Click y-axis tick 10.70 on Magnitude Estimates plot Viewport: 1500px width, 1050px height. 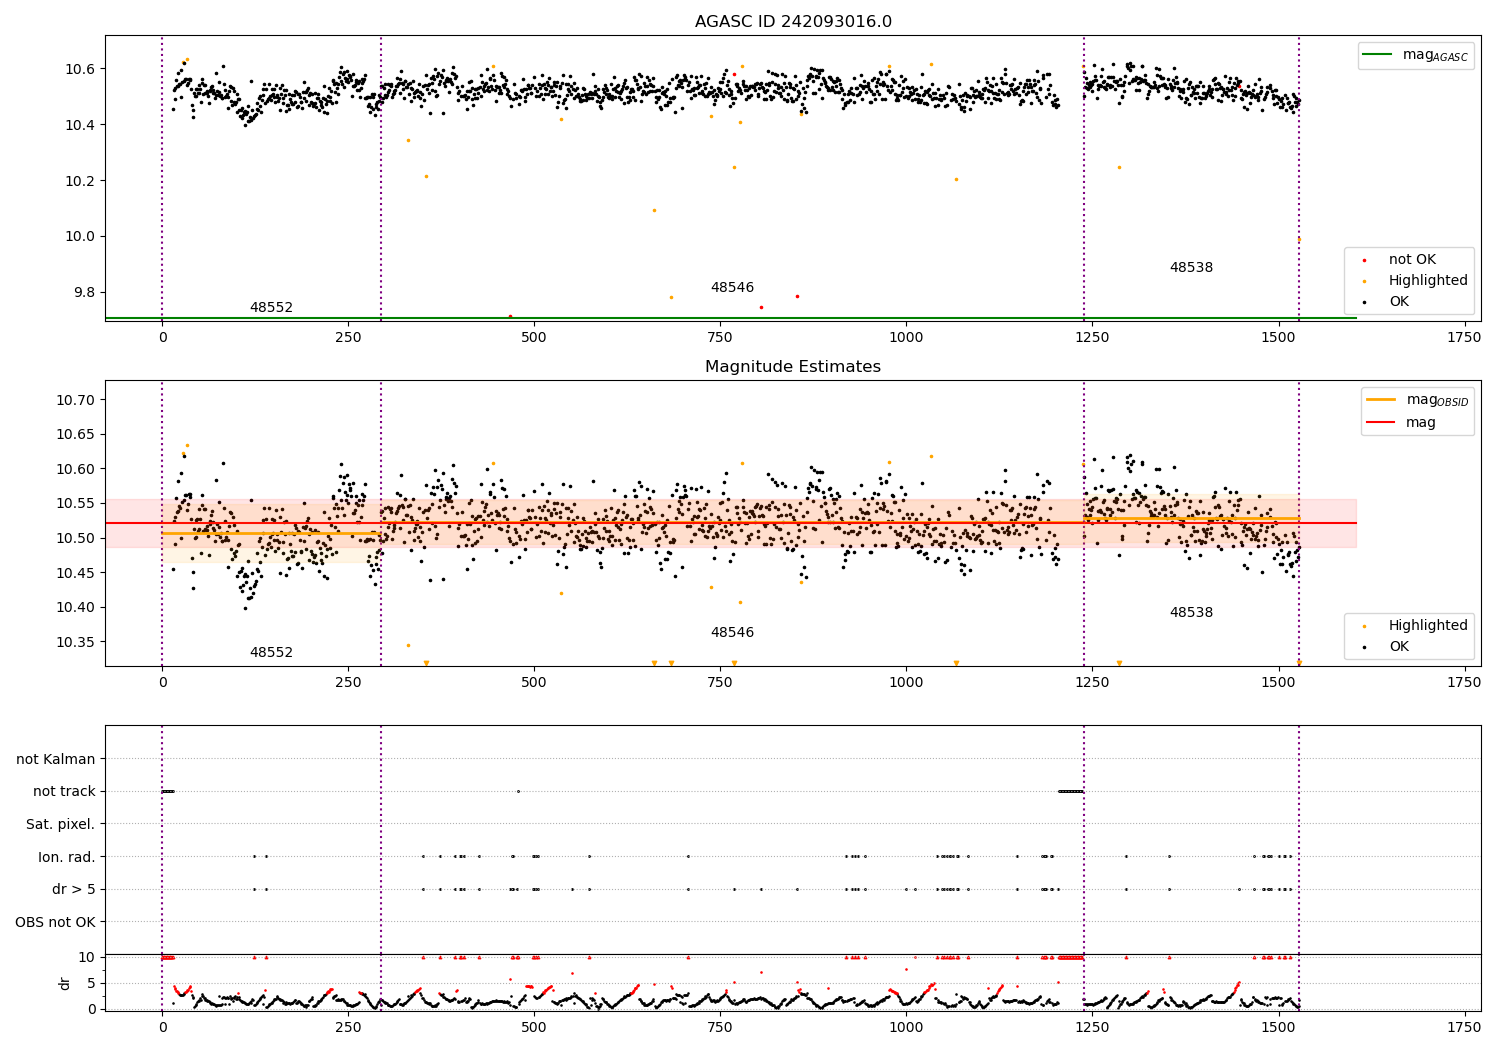click(x=75, y=400)
